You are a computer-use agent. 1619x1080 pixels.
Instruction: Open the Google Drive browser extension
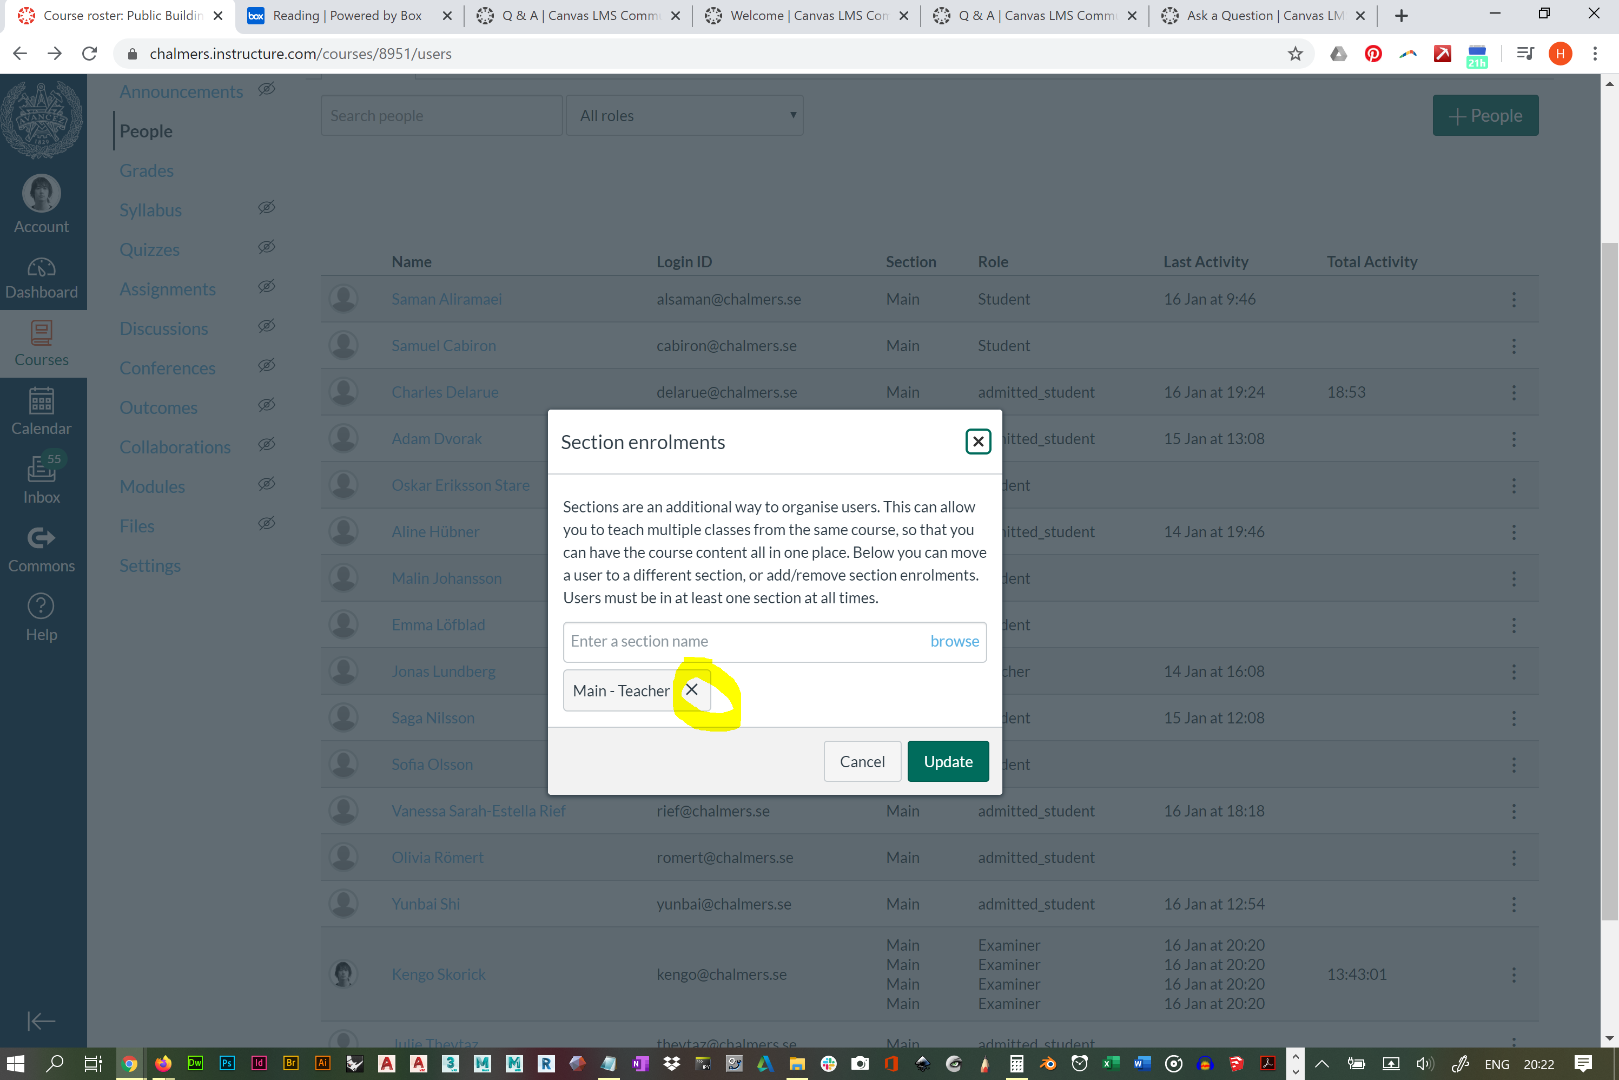pos(1339,54)
